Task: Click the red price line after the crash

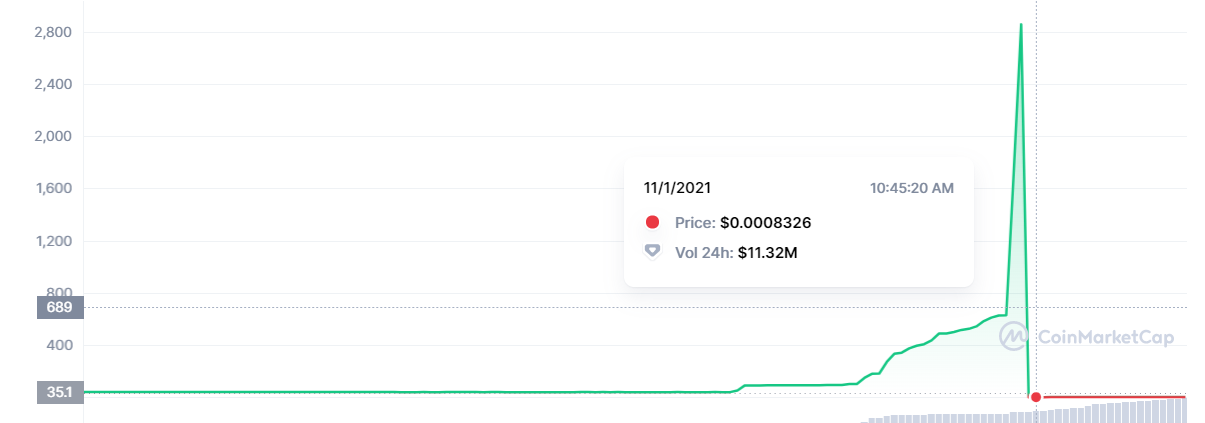Action: tap(1110, 397)
